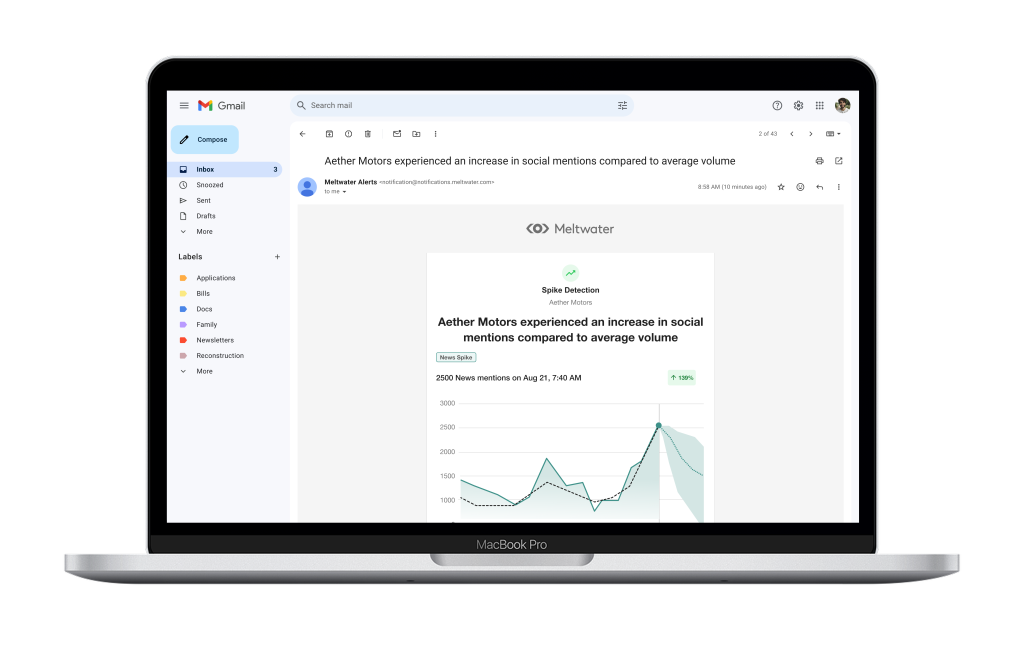Create a new label with plus button
The height and width of the screenshot is (645, 1024).
[277, 257]
